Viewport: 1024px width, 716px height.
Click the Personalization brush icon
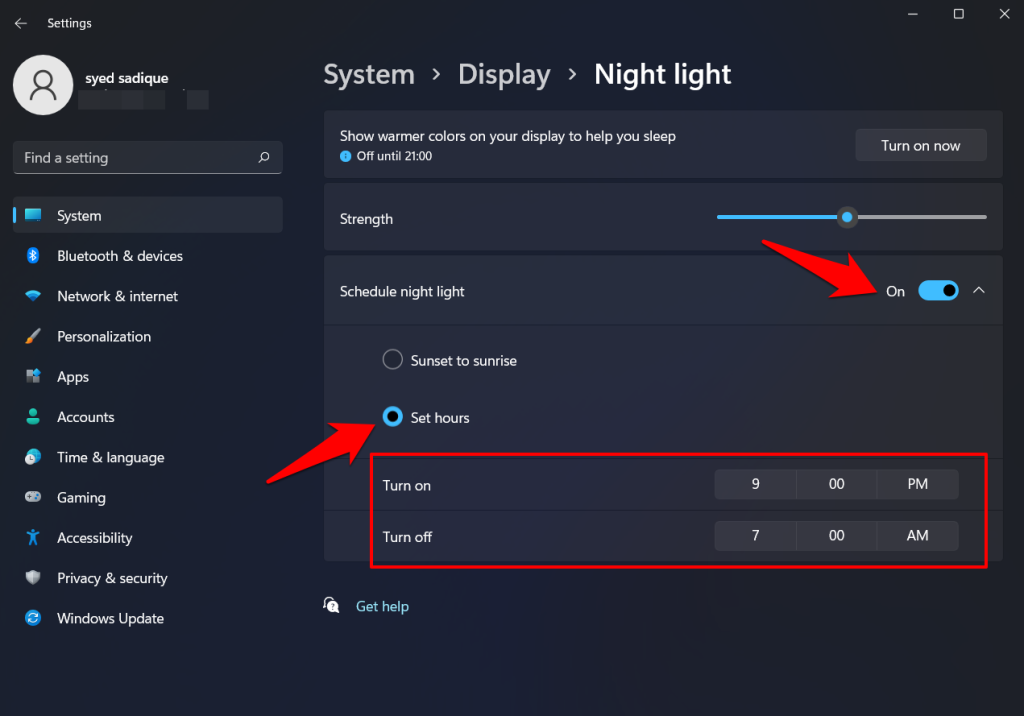(31, 336)
